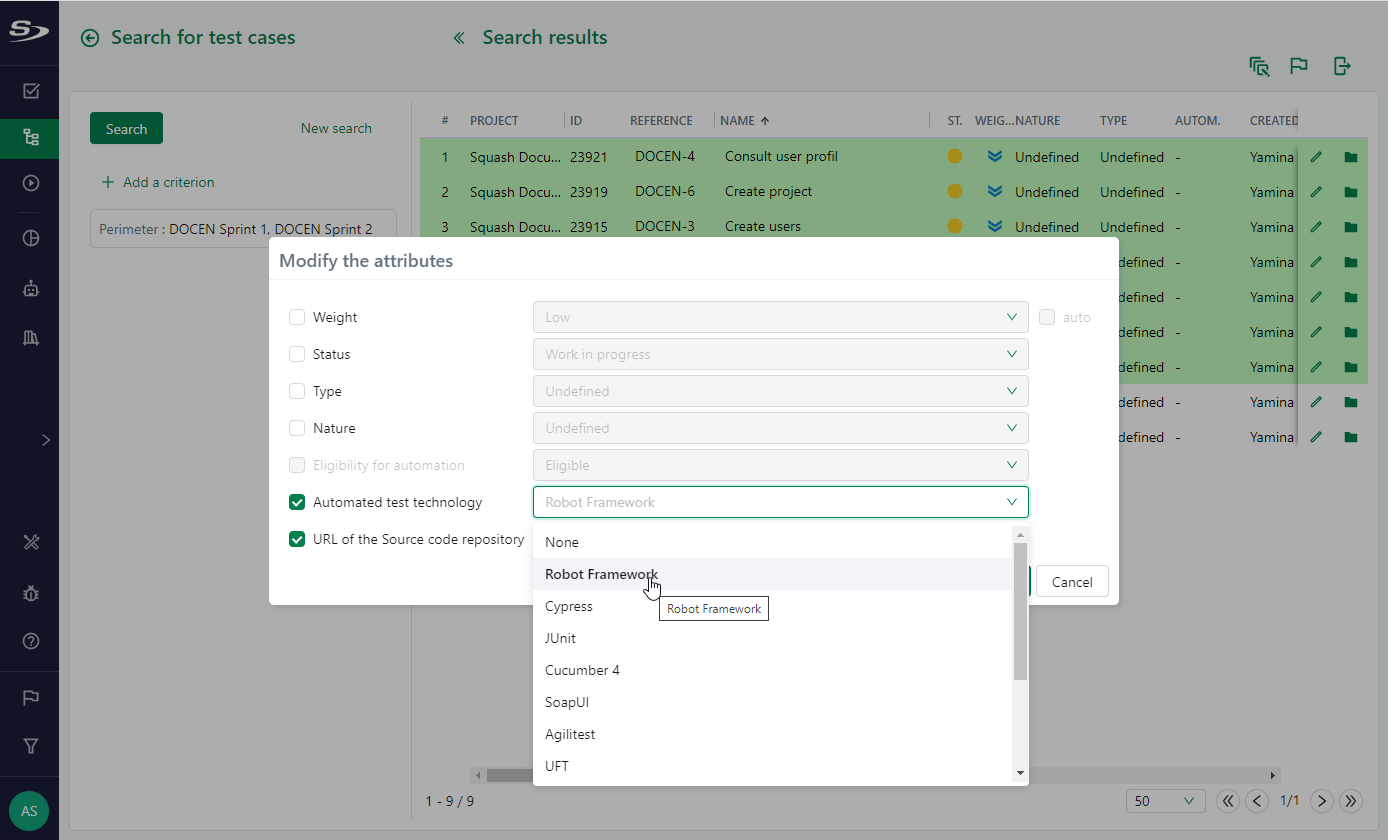Select Cypress from the technology list
1388x840 pixels.
(x=569, y=606)
